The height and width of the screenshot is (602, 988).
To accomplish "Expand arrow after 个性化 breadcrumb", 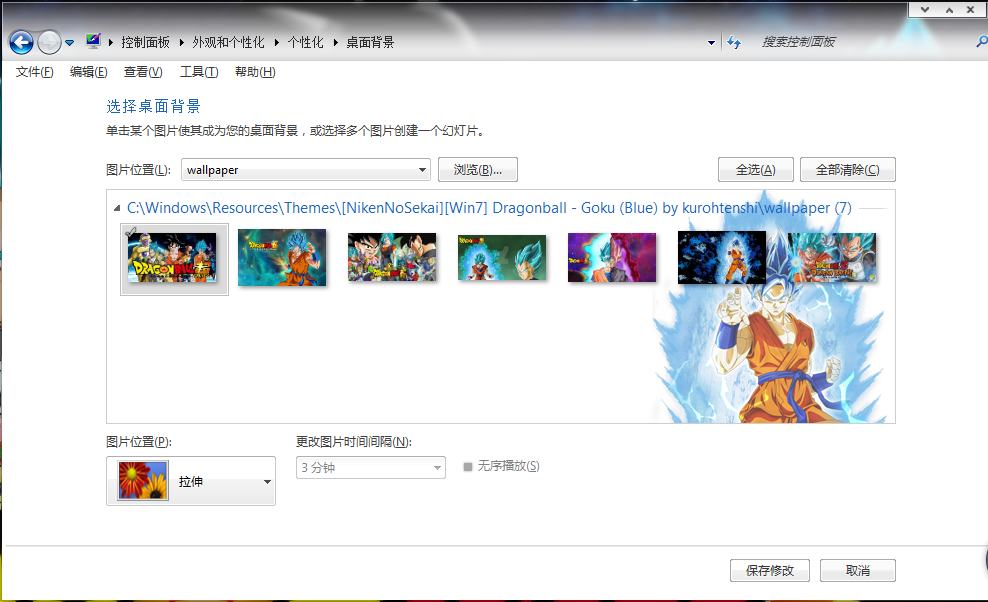I will pos(335,42).
